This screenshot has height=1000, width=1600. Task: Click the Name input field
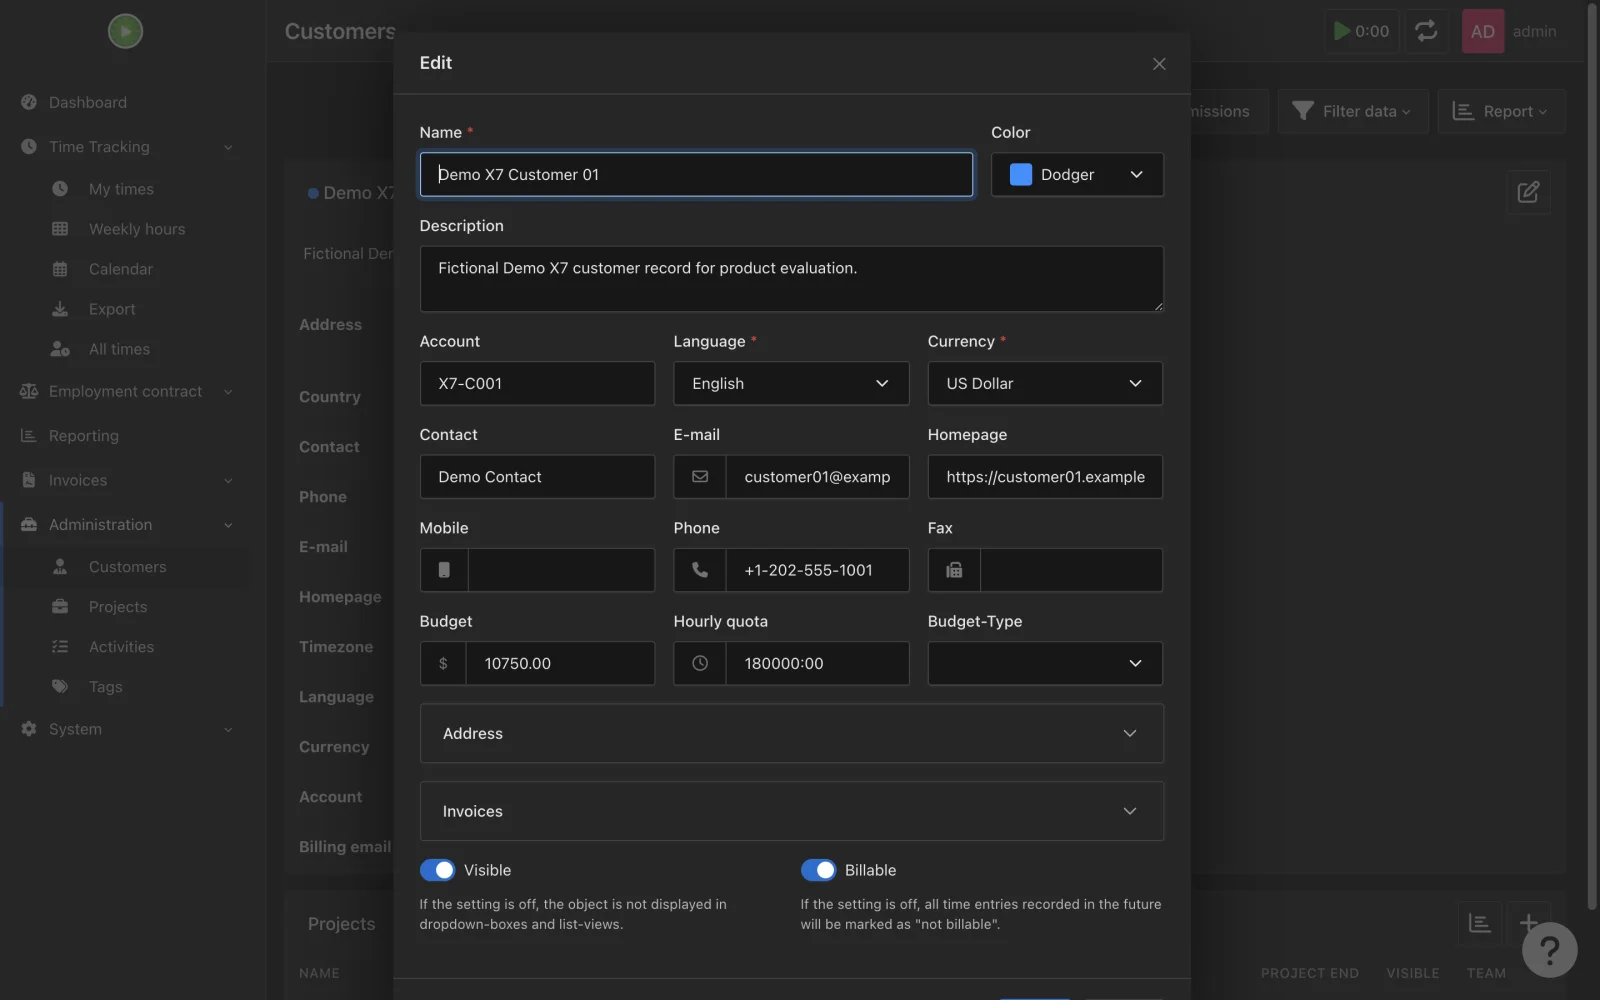696,174
